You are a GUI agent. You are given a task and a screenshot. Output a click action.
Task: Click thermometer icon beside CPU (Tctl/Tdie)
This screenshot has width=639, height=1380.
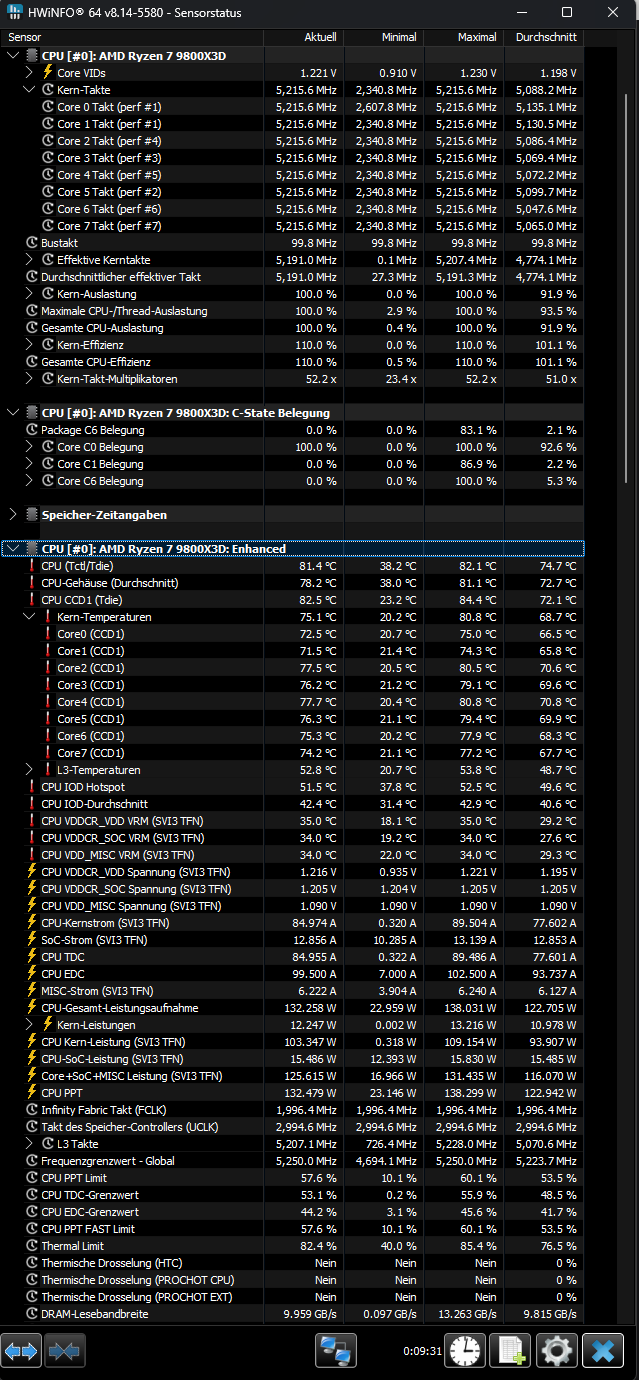(32, 566)
